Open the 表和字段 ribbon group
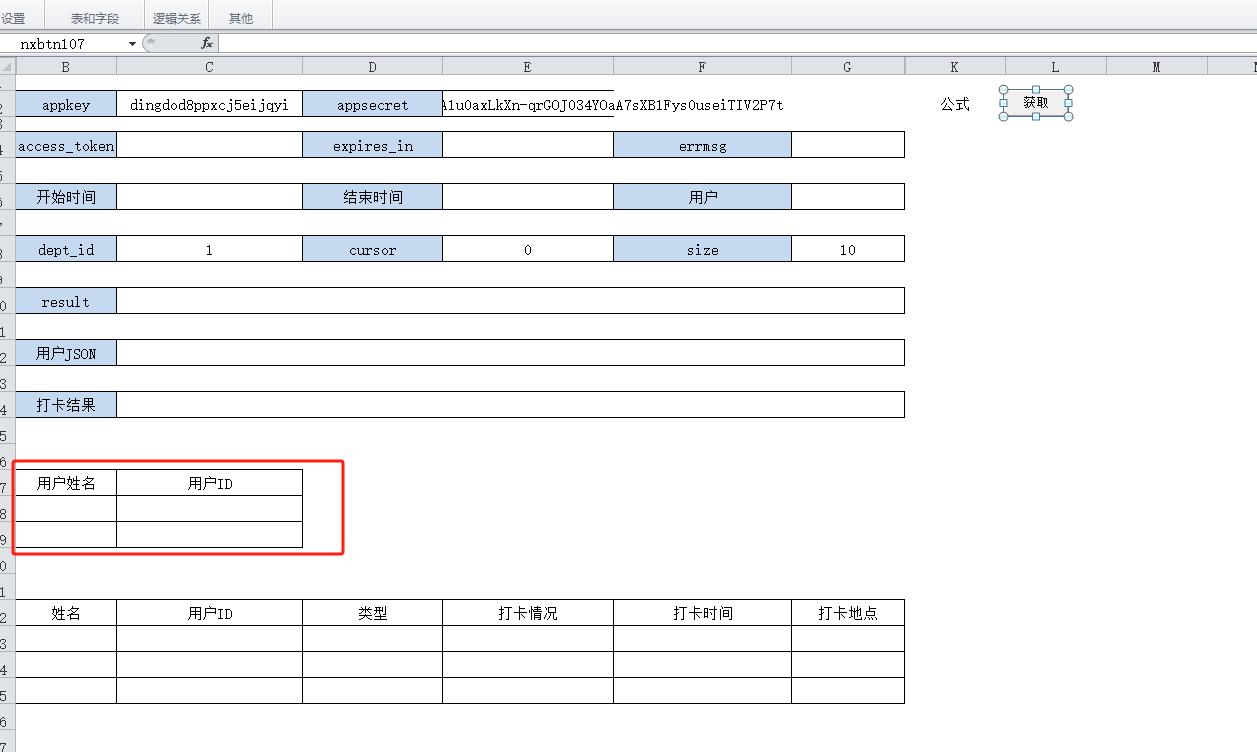1257x752 pixels. point(94,18)
